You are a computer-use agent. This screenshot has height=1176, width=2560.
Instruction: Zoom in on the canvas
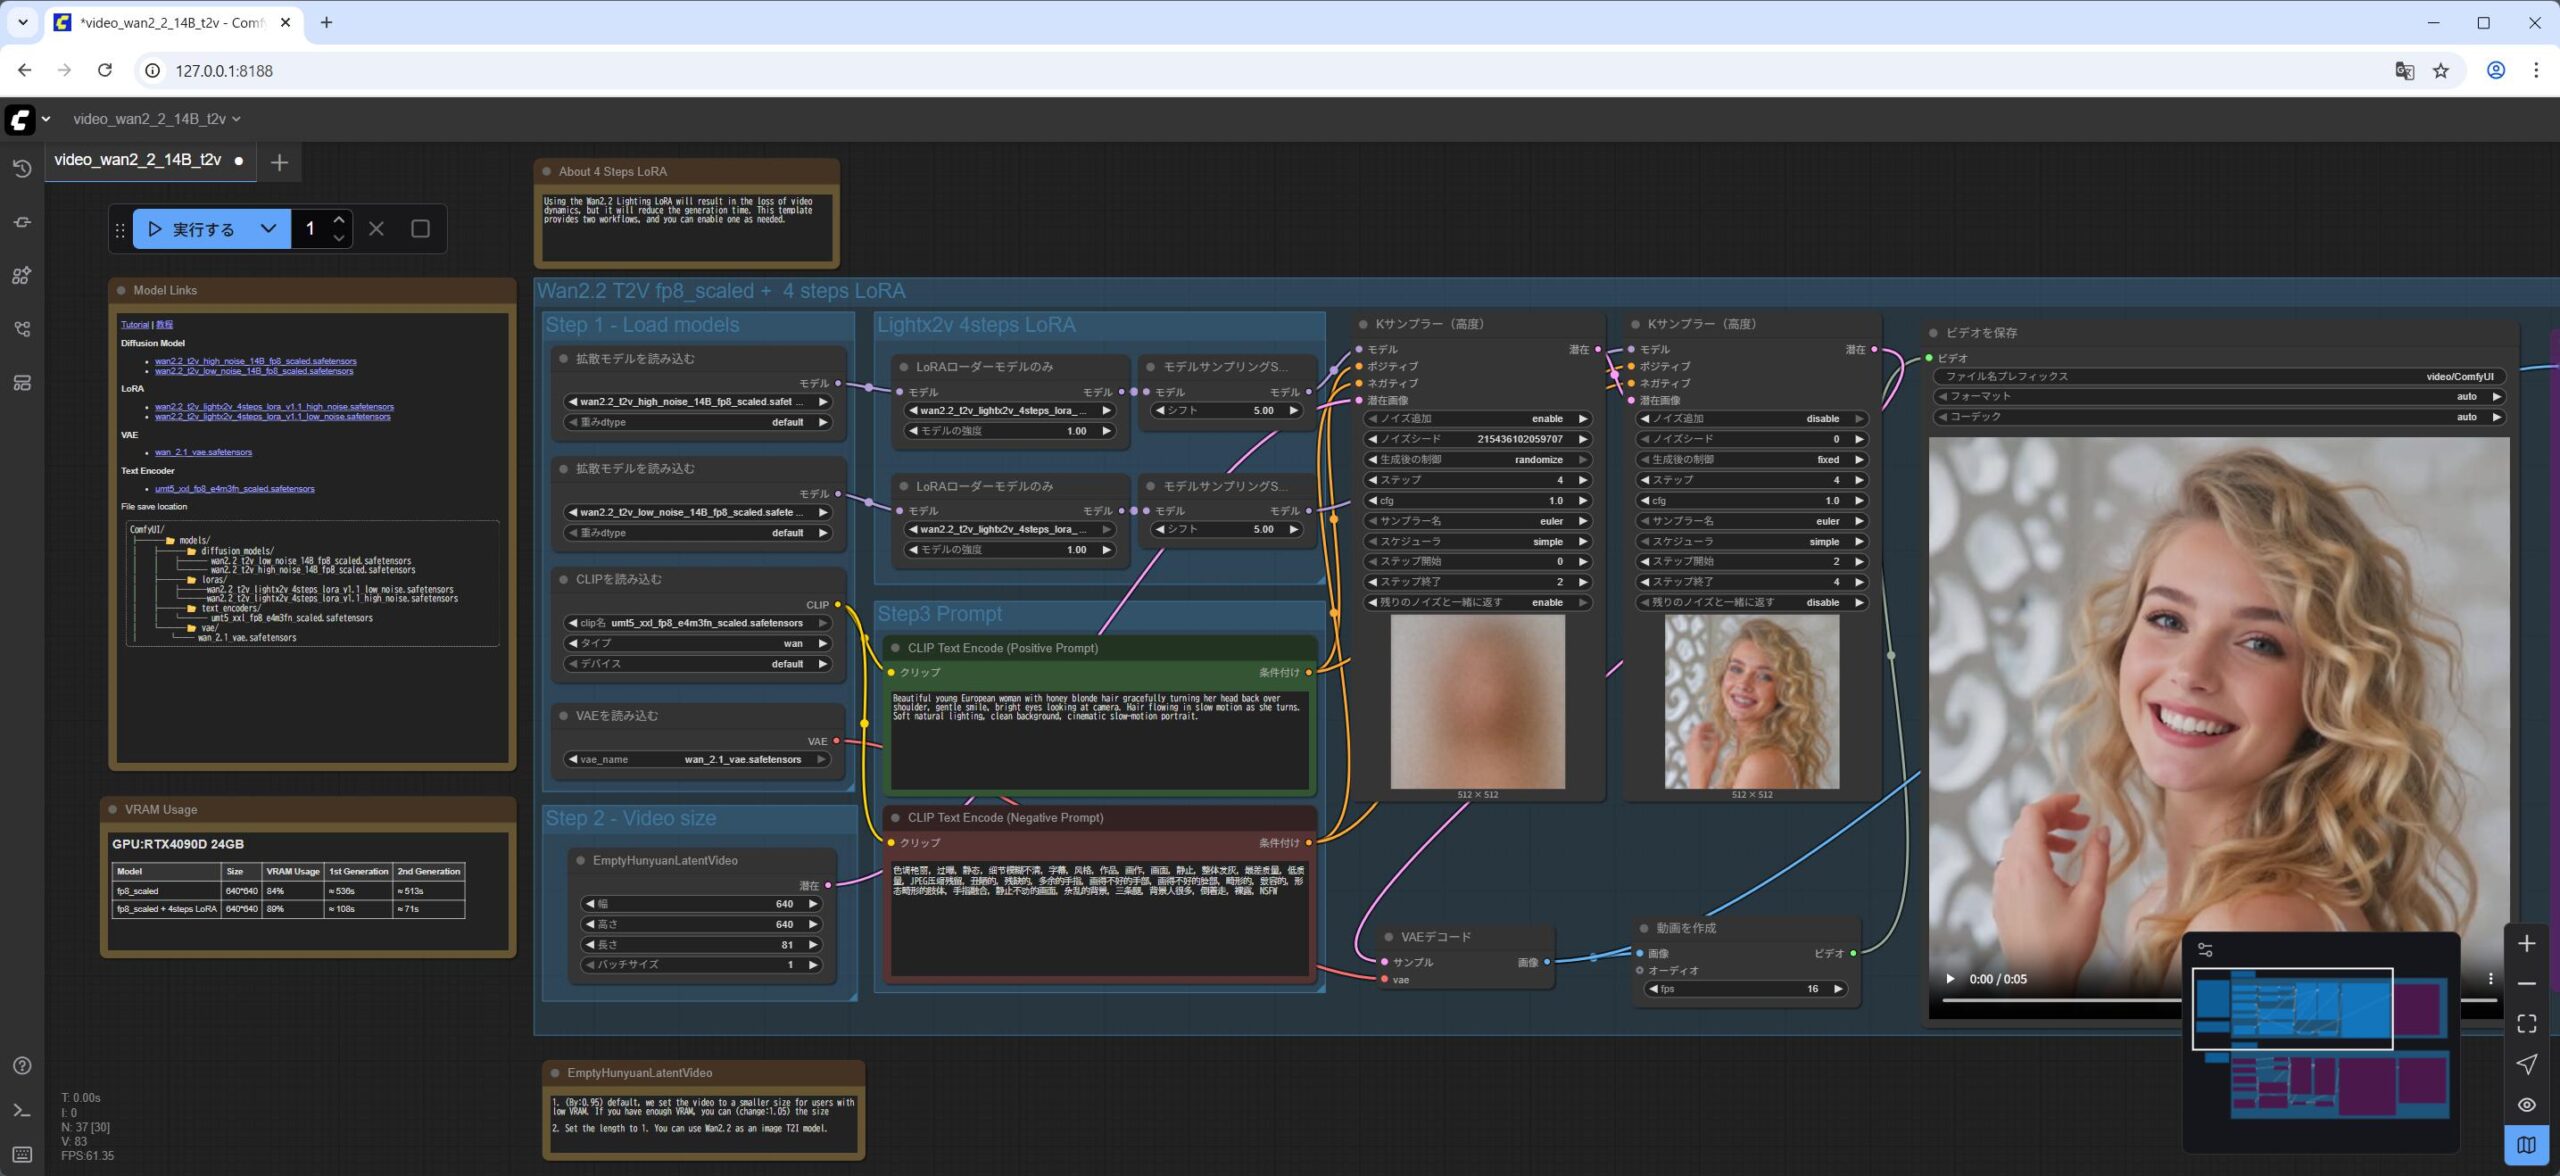coord(2526,944)
